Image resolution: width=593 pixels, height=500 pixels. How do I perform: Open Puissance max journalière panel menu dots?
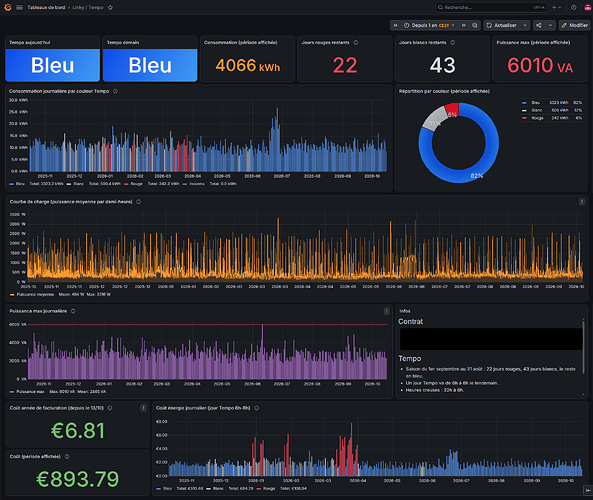click(386, 311)
